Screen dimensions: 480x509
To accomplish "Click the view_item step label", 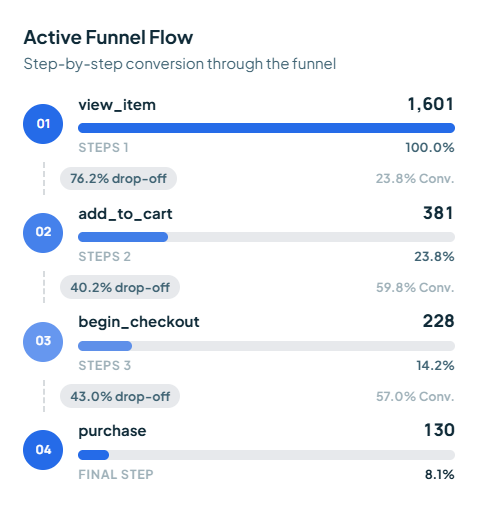I will point(117,105).
